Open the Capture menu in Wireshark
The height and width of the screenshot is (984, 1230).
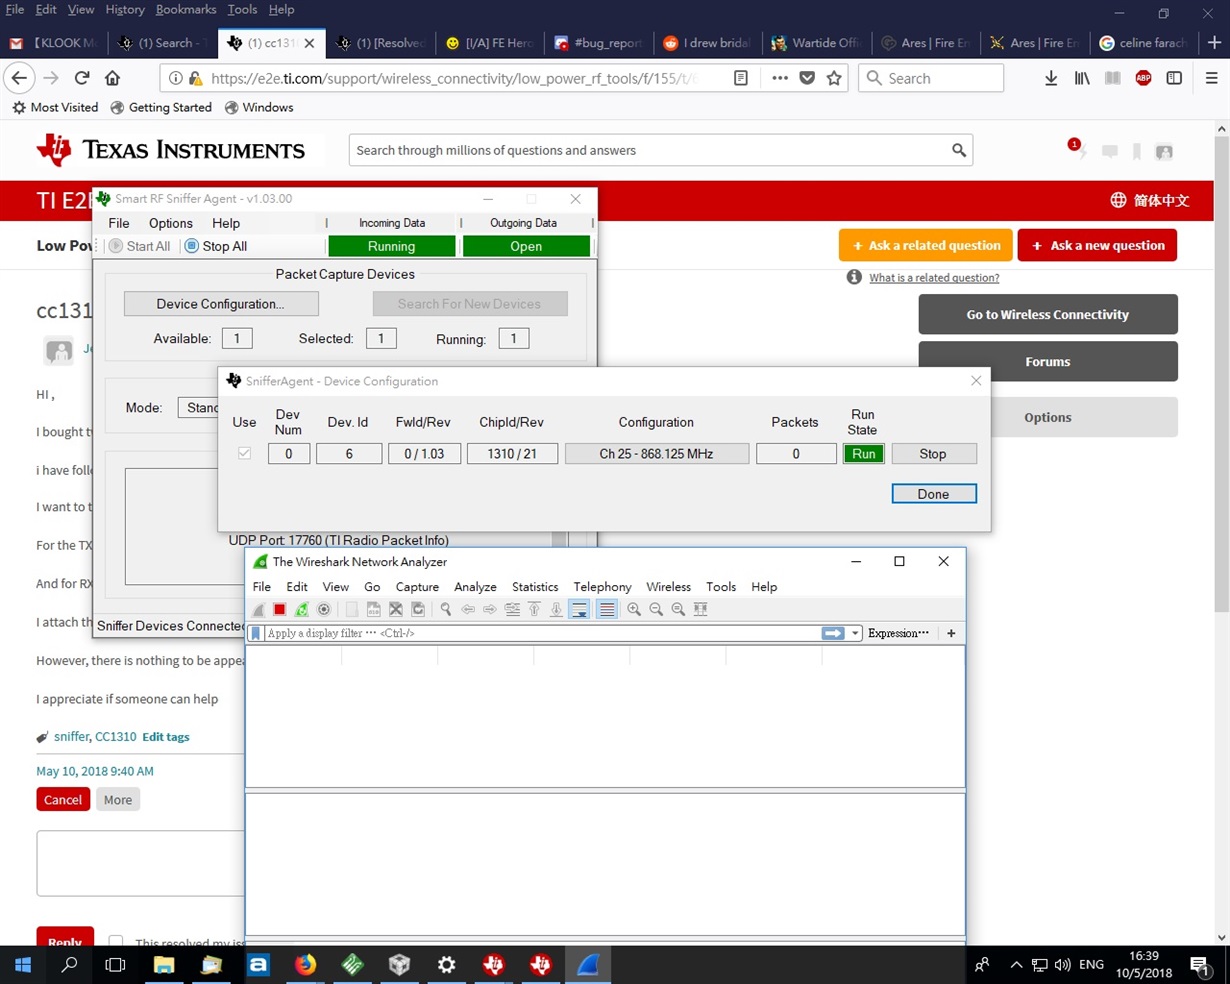coord(417,587)
